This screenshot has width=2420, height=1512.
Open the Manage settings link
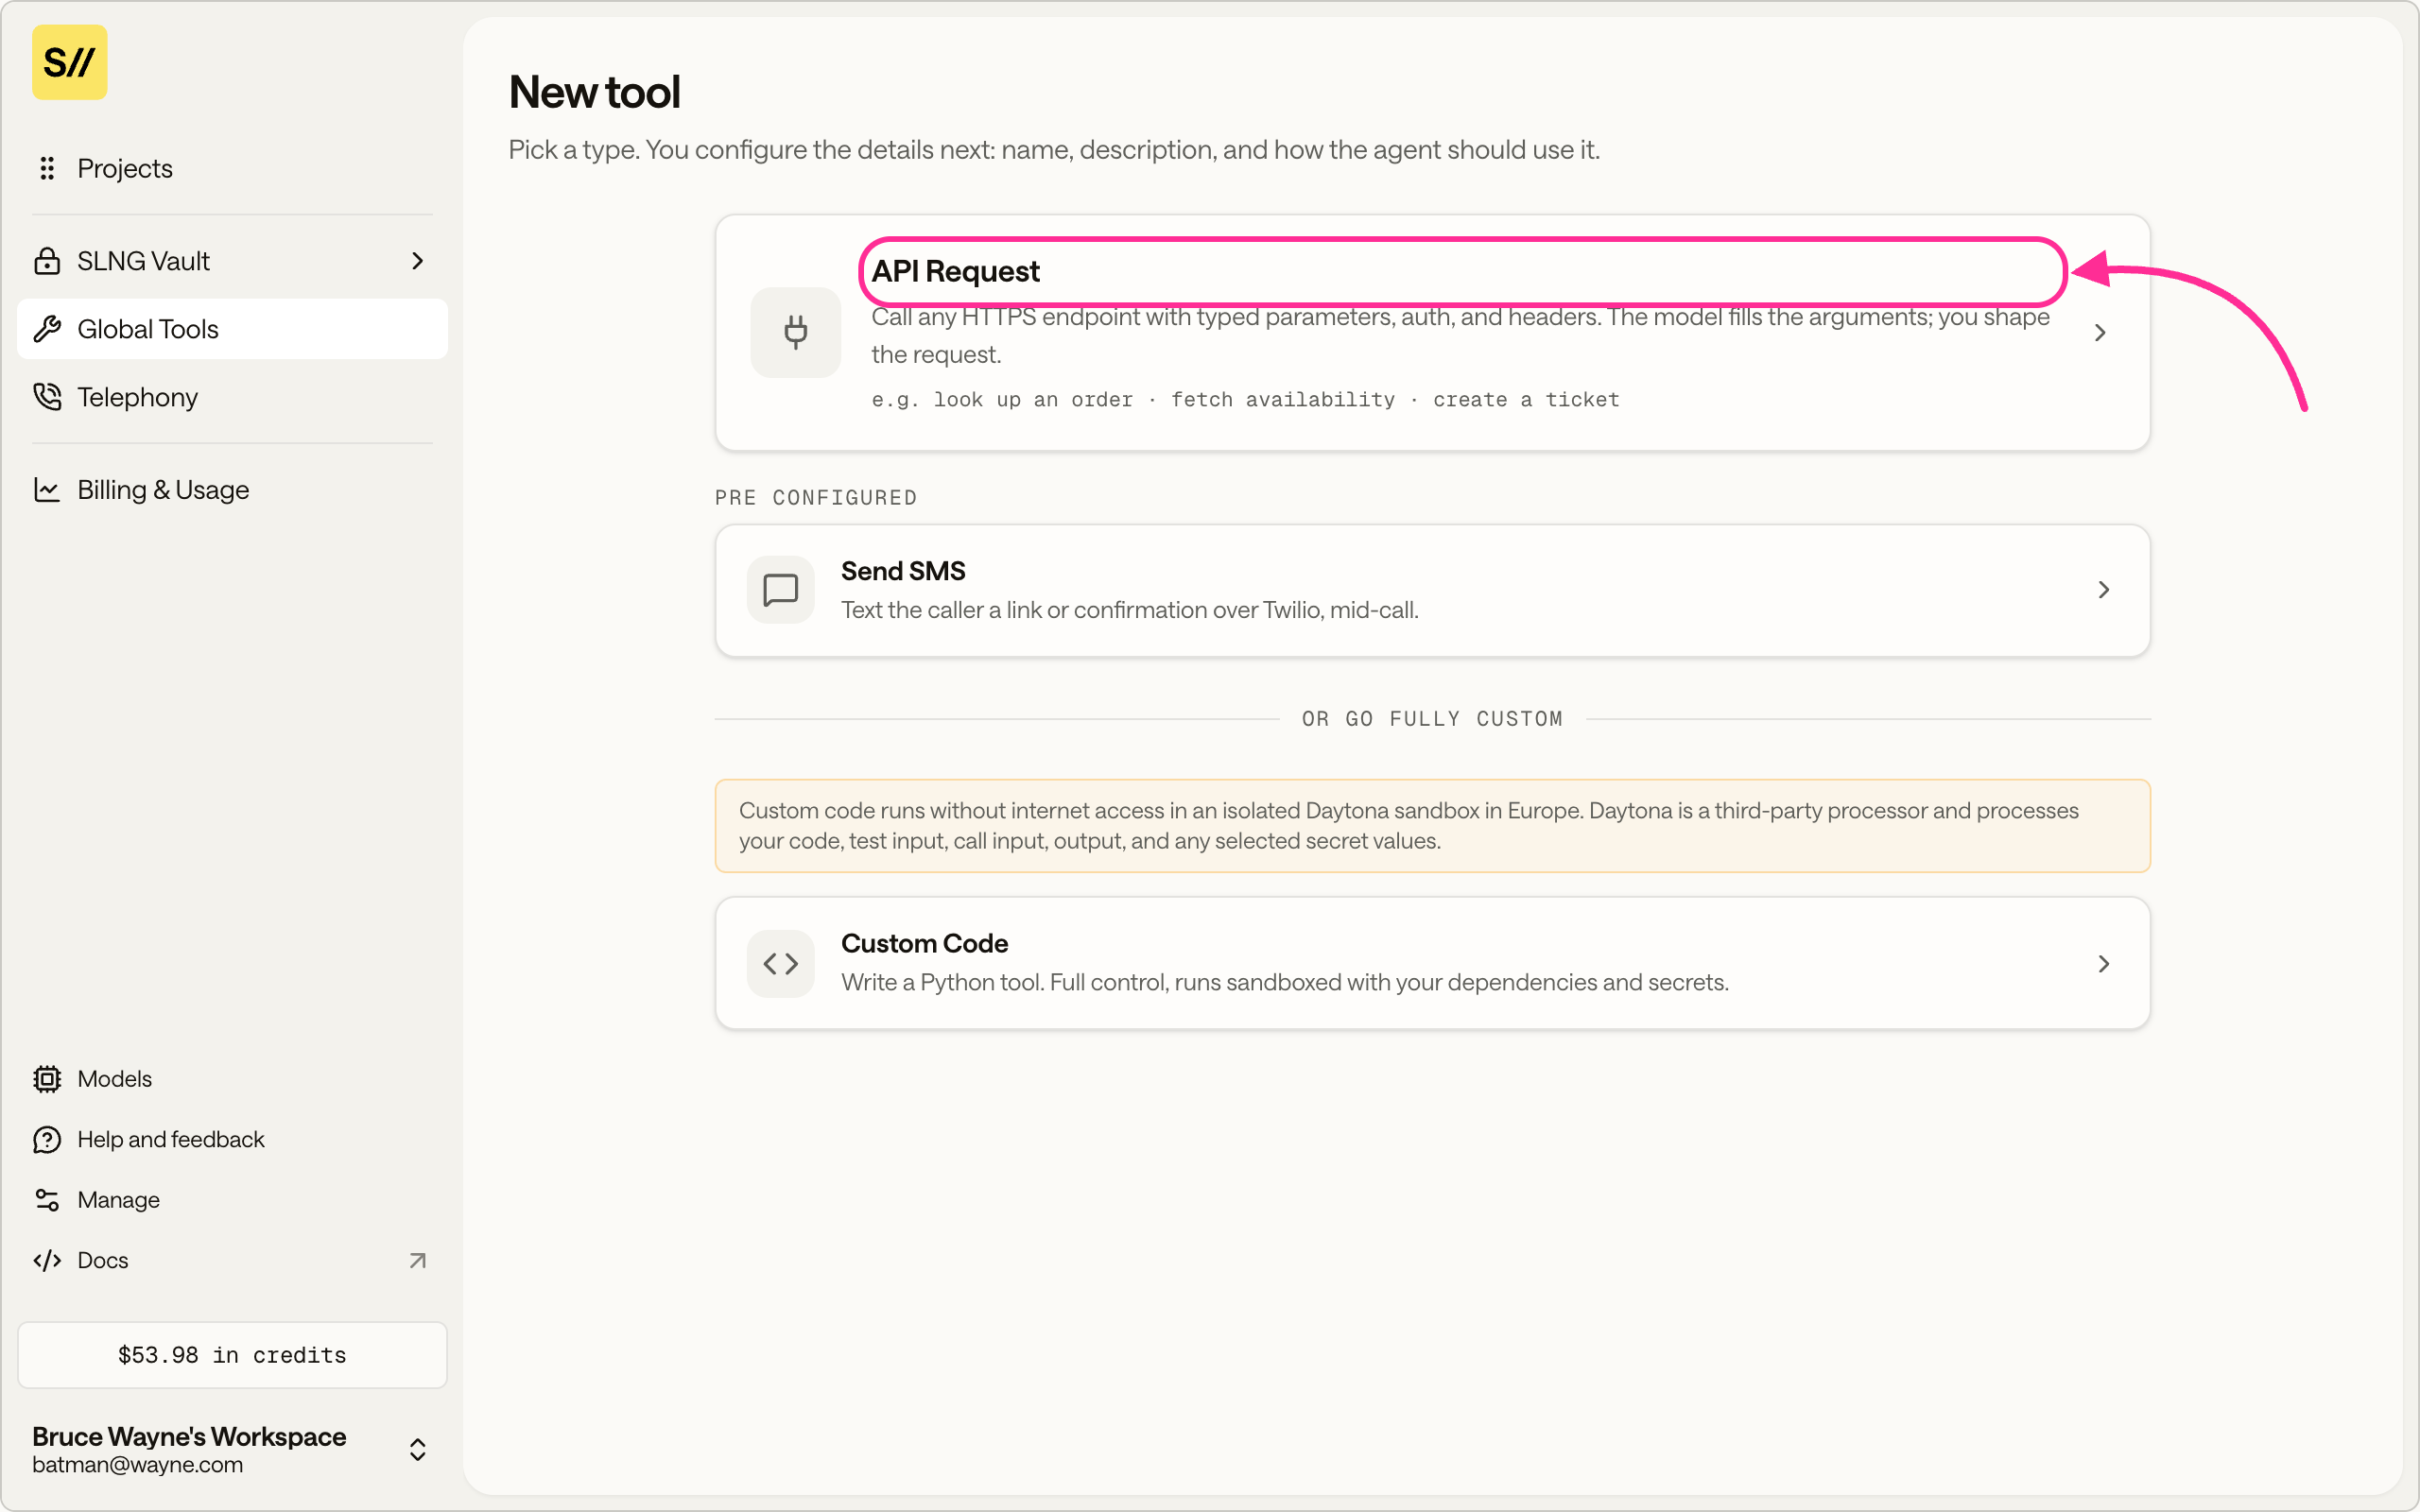coord(232,1200)
